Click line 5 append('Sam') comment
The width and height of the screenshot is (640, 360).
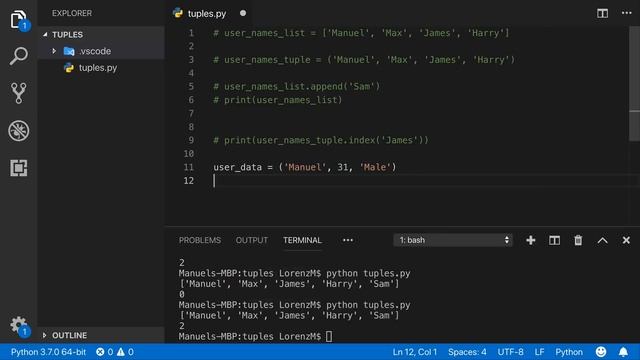[297, 87]
